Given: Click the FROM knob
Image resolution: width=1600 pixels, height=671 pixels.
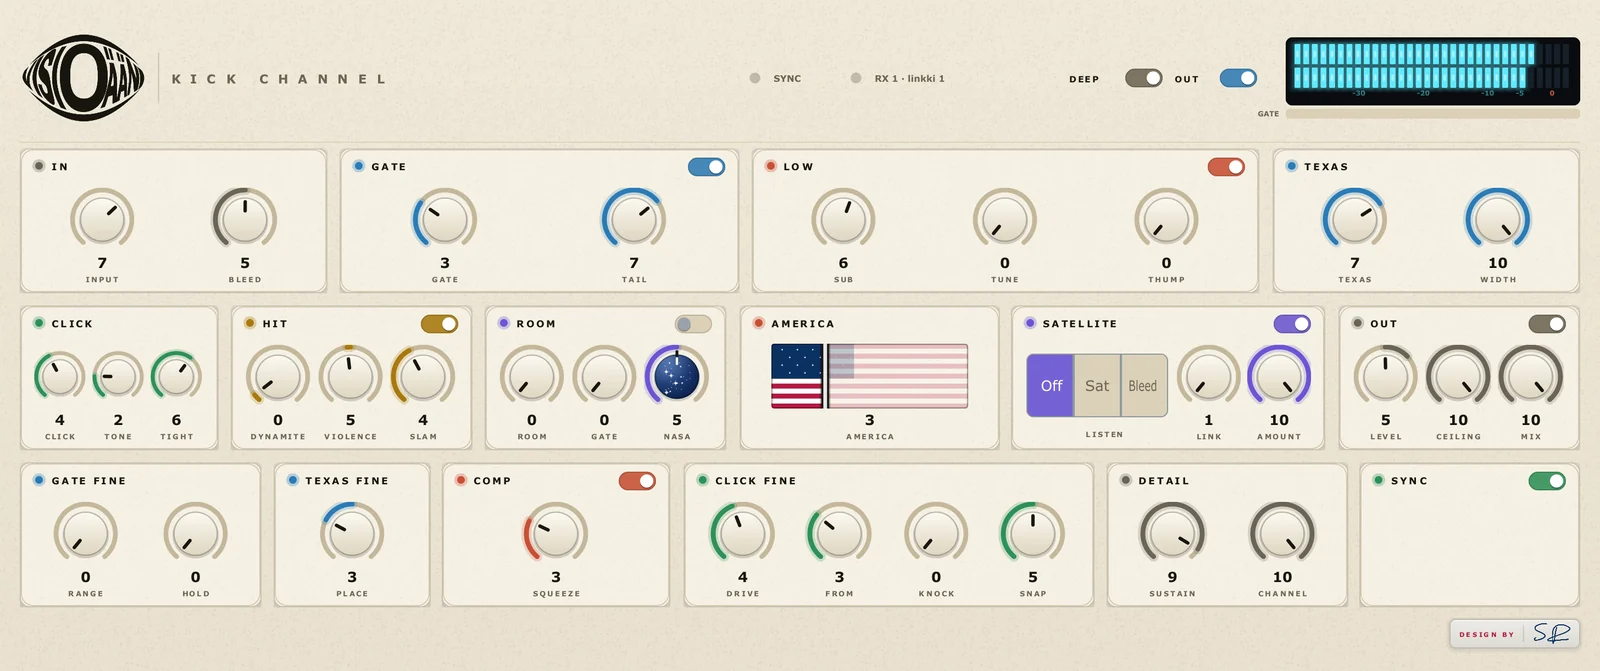Looking at the screenshot, I should (839, 534).
